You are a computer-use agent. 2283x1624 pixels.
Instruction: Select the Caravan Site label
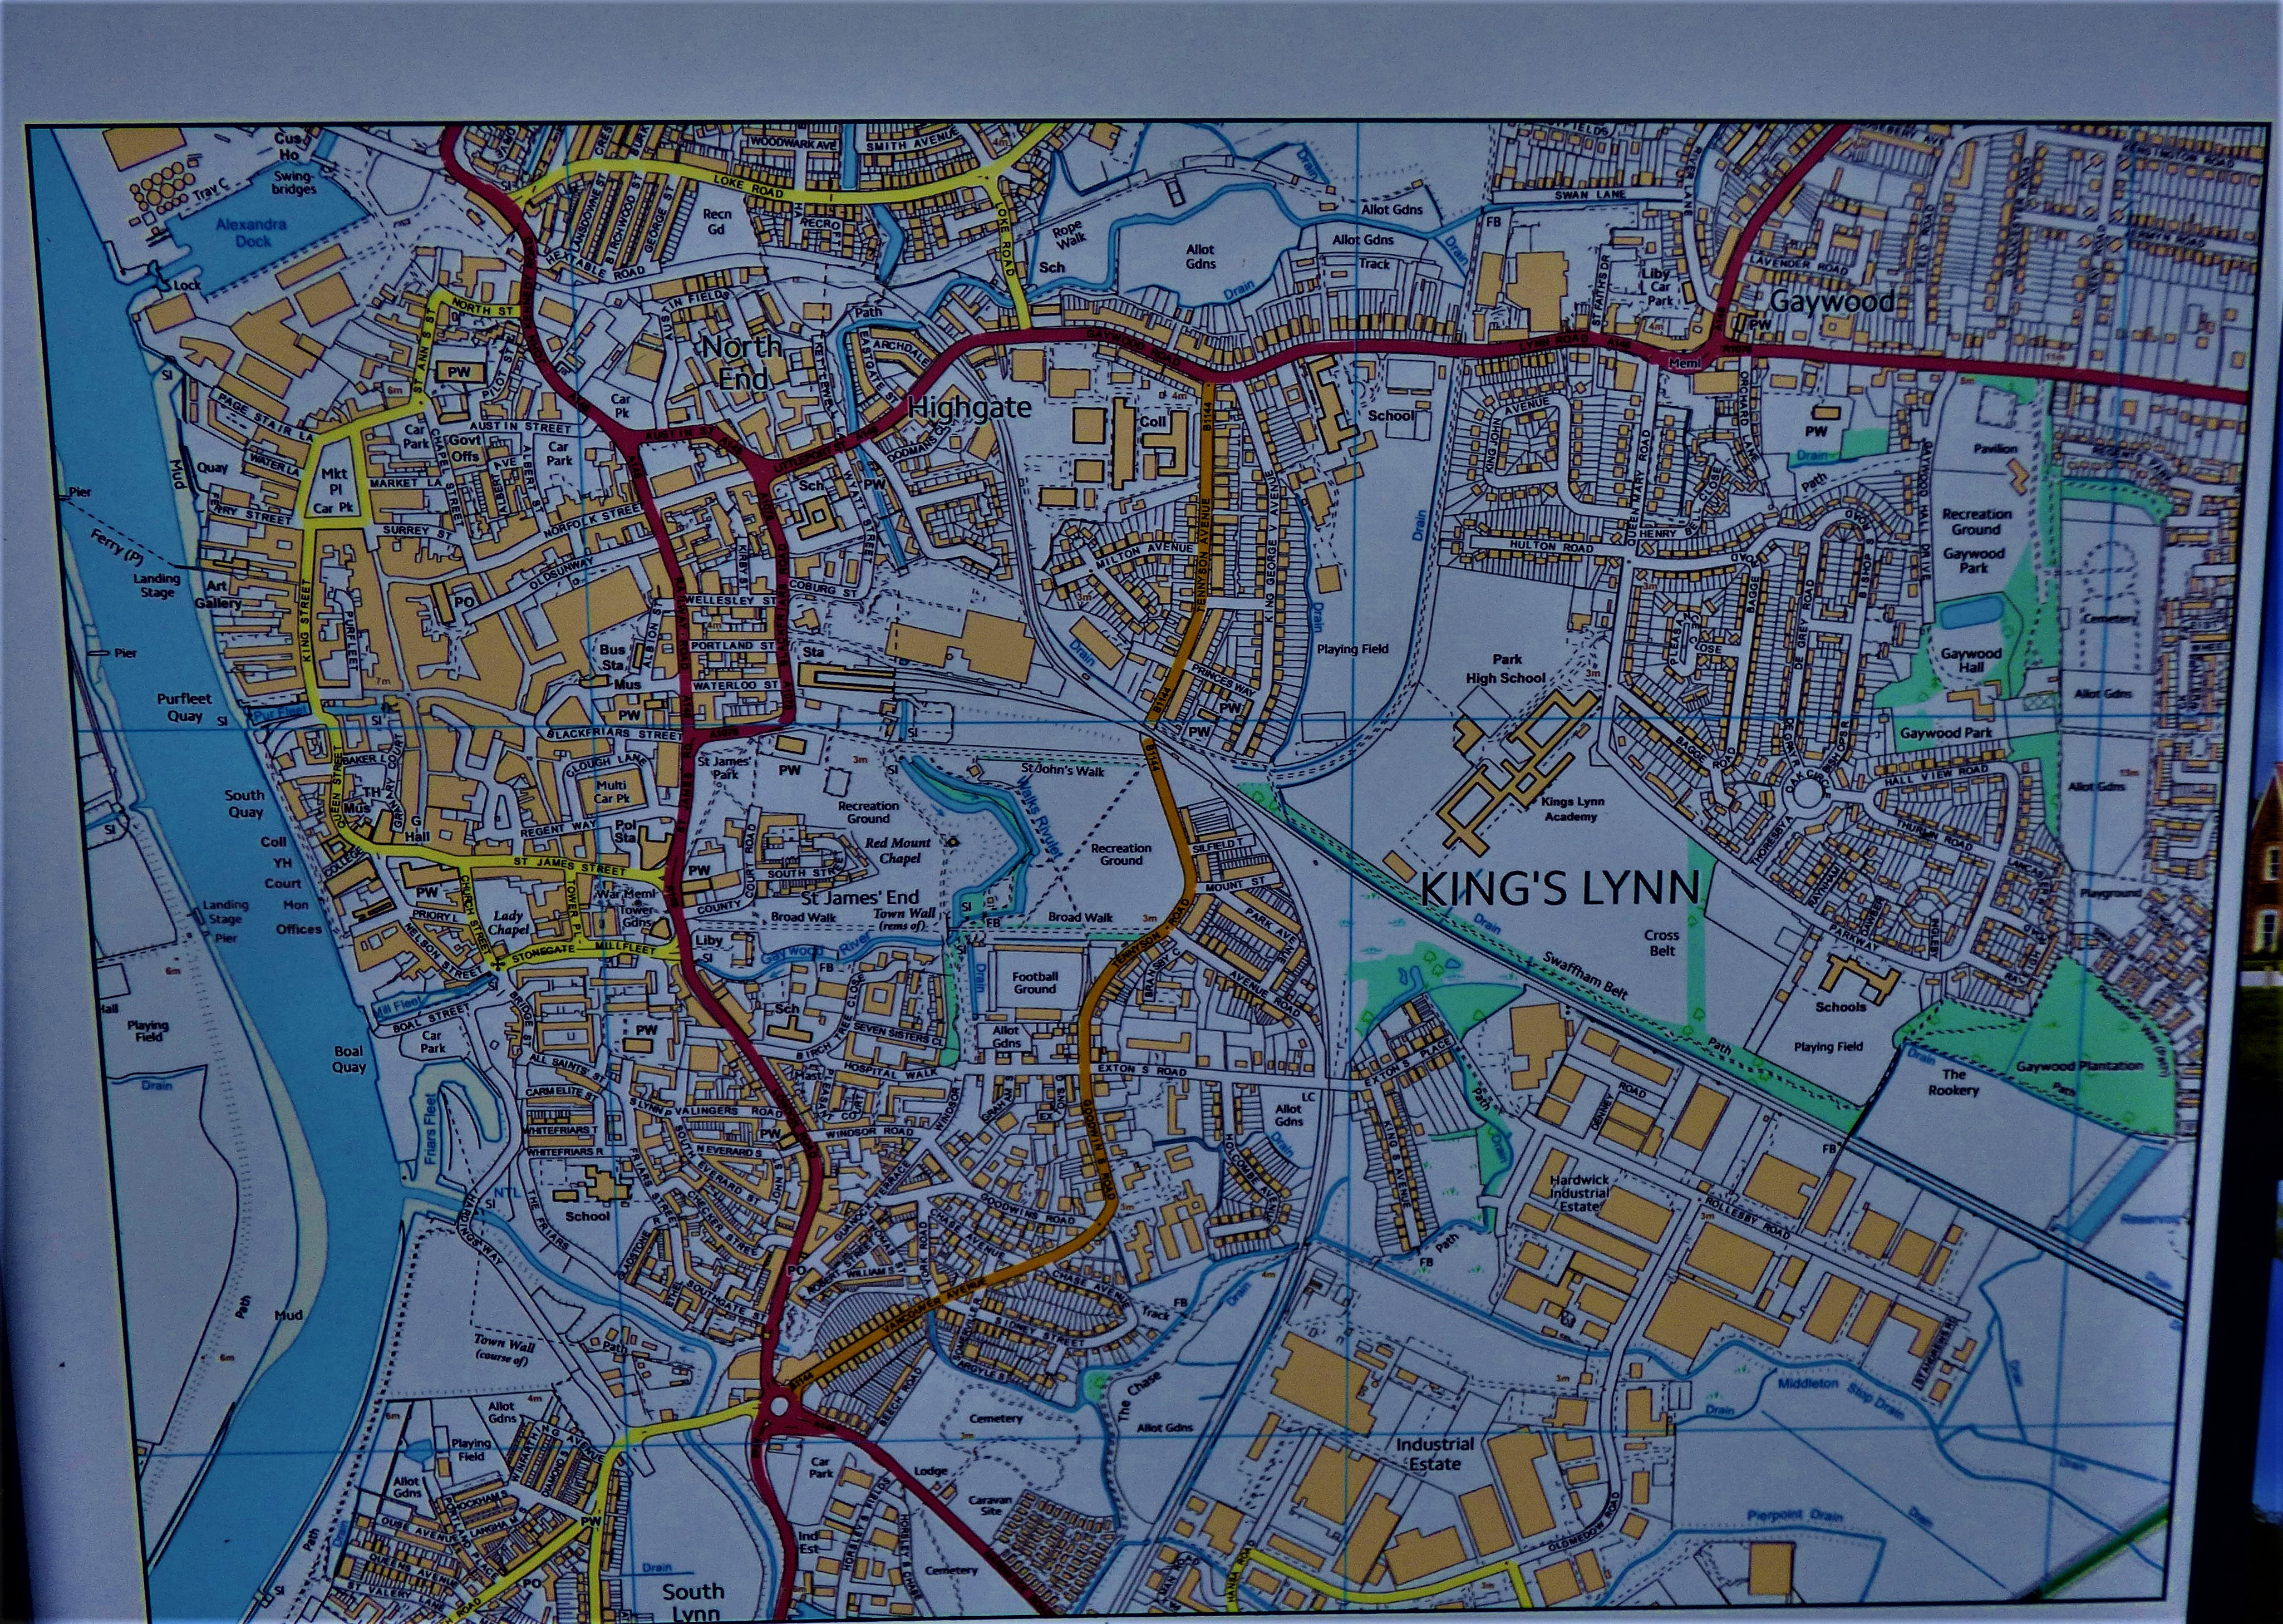(x=990, y=1506)
